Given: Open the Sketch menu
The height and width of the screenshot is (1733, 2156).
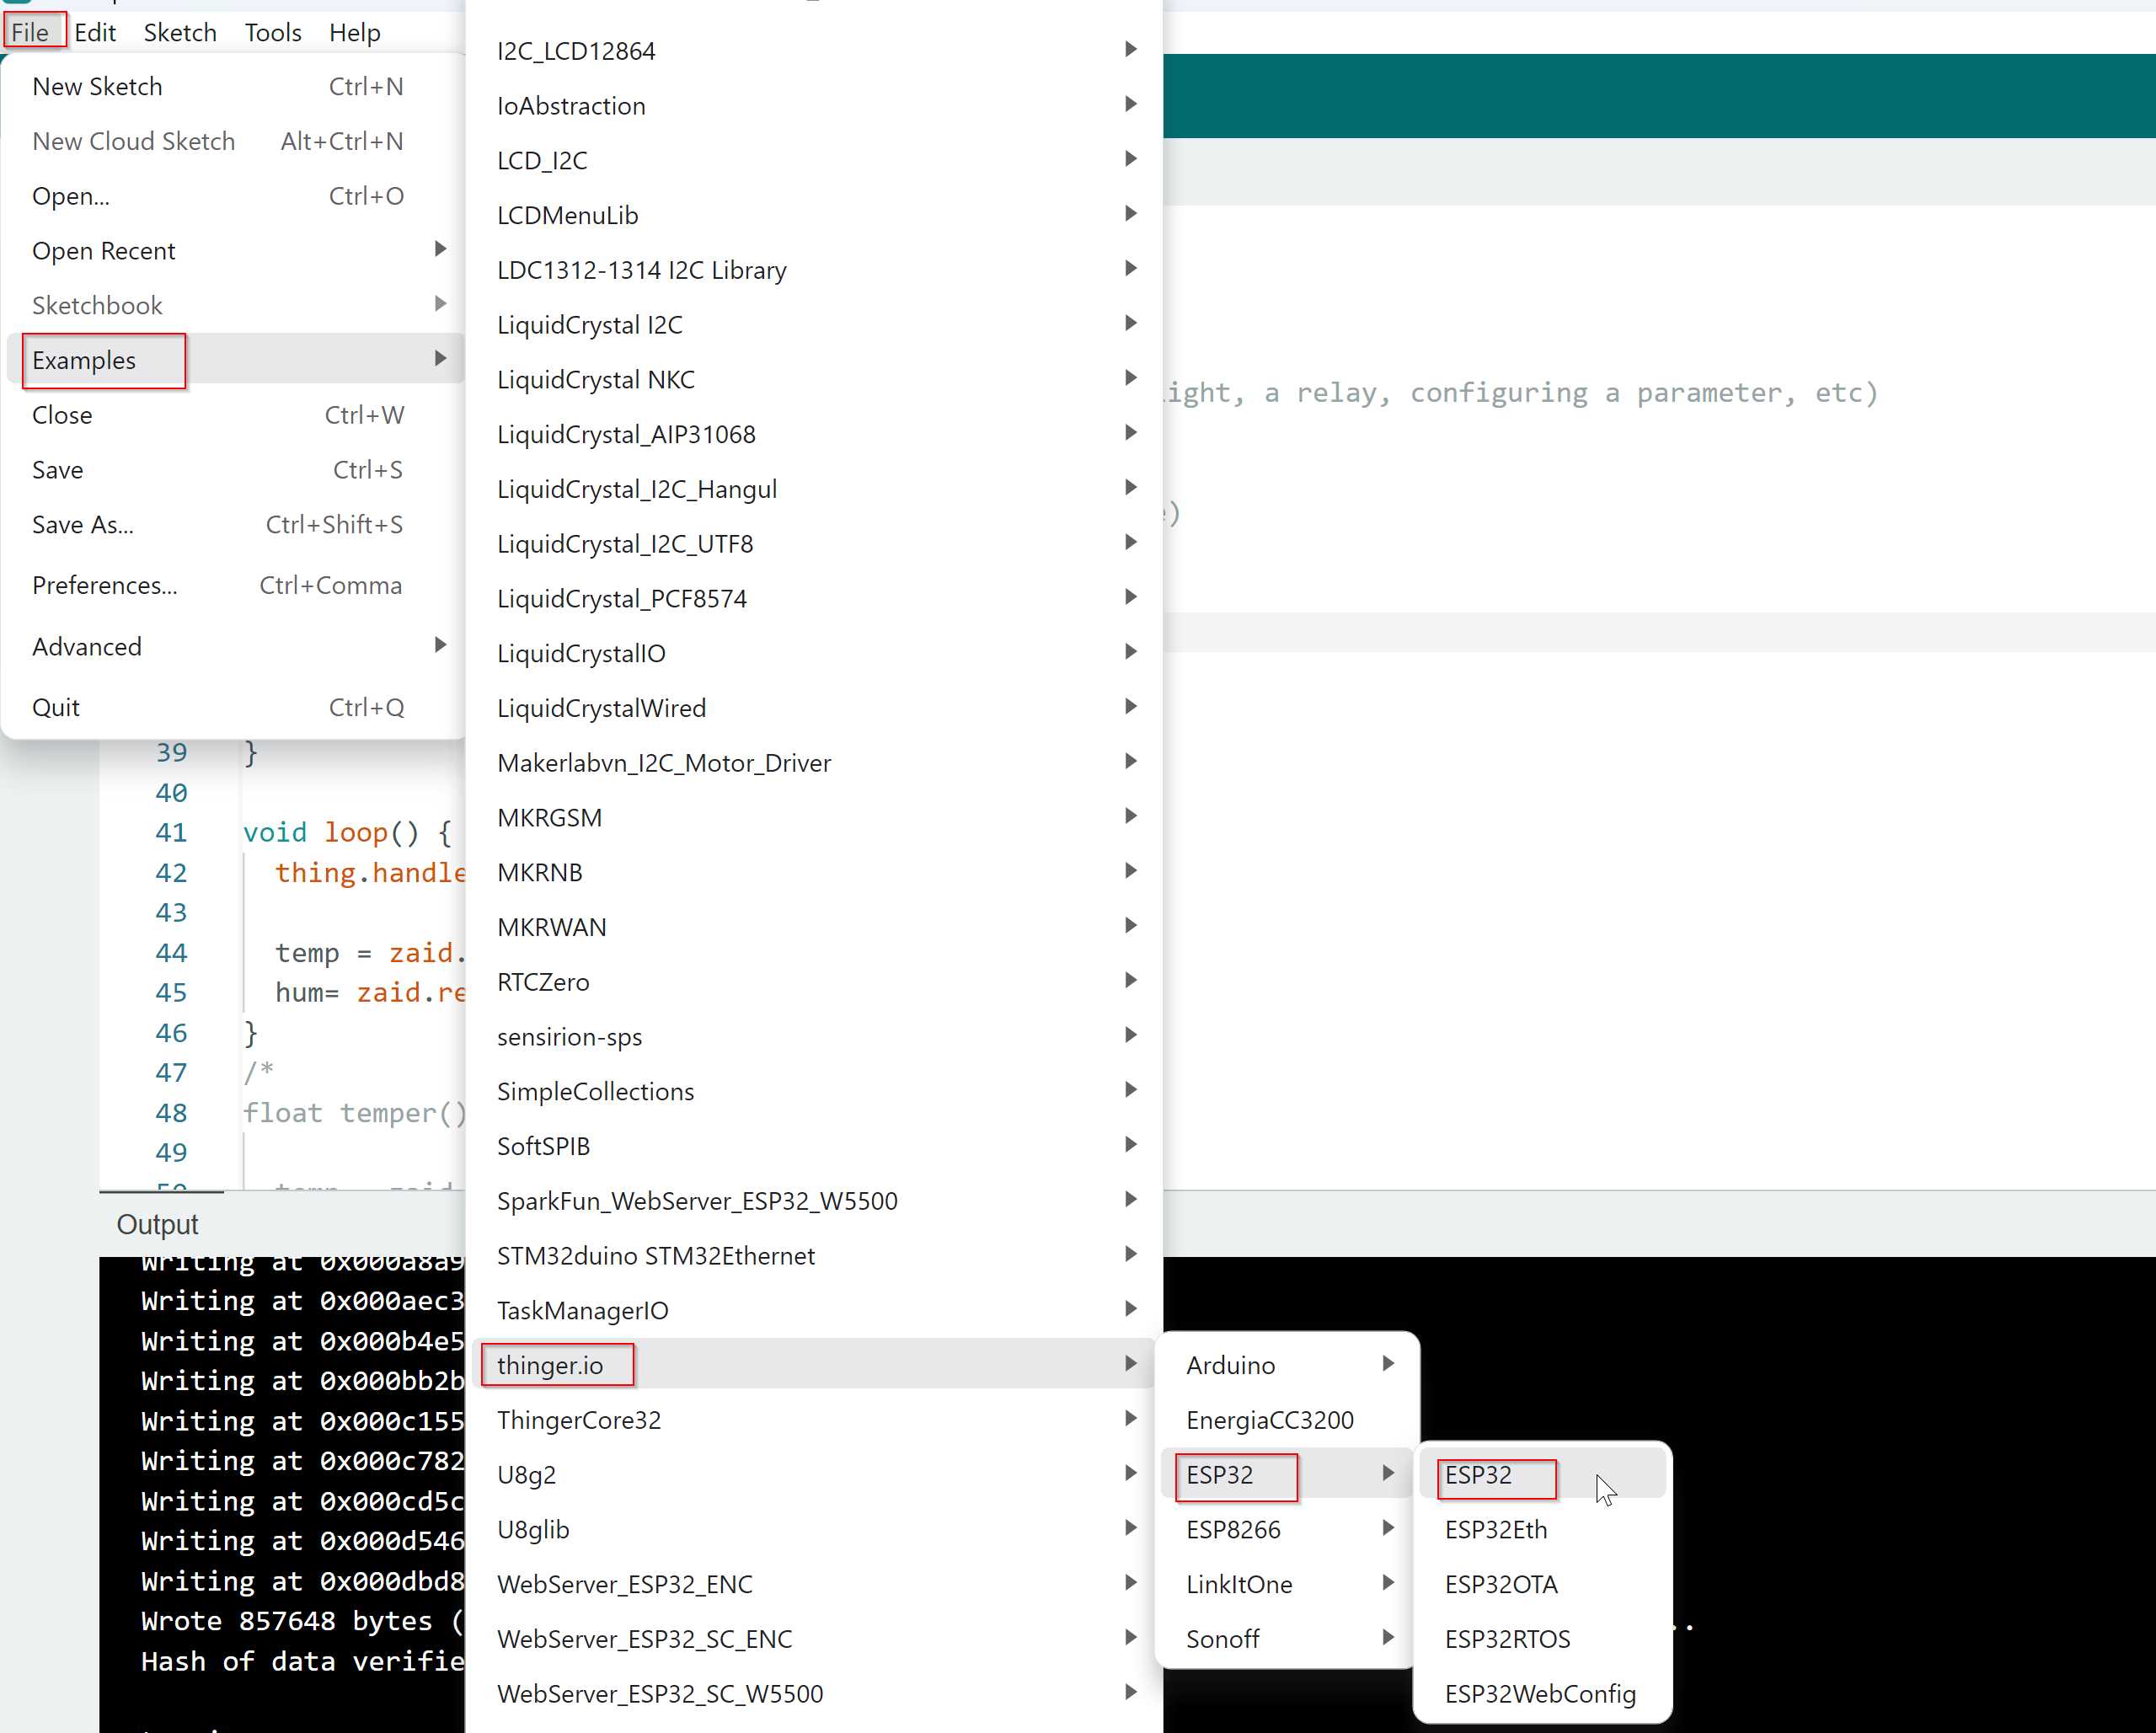Looking at the screenshot, I should pos(180,32).
